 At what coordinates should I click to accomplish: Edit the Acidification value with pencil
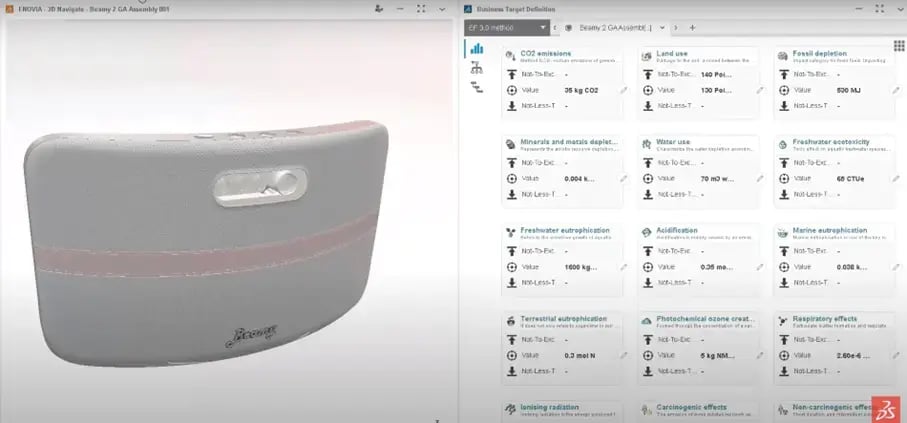[x=759, y=267]
